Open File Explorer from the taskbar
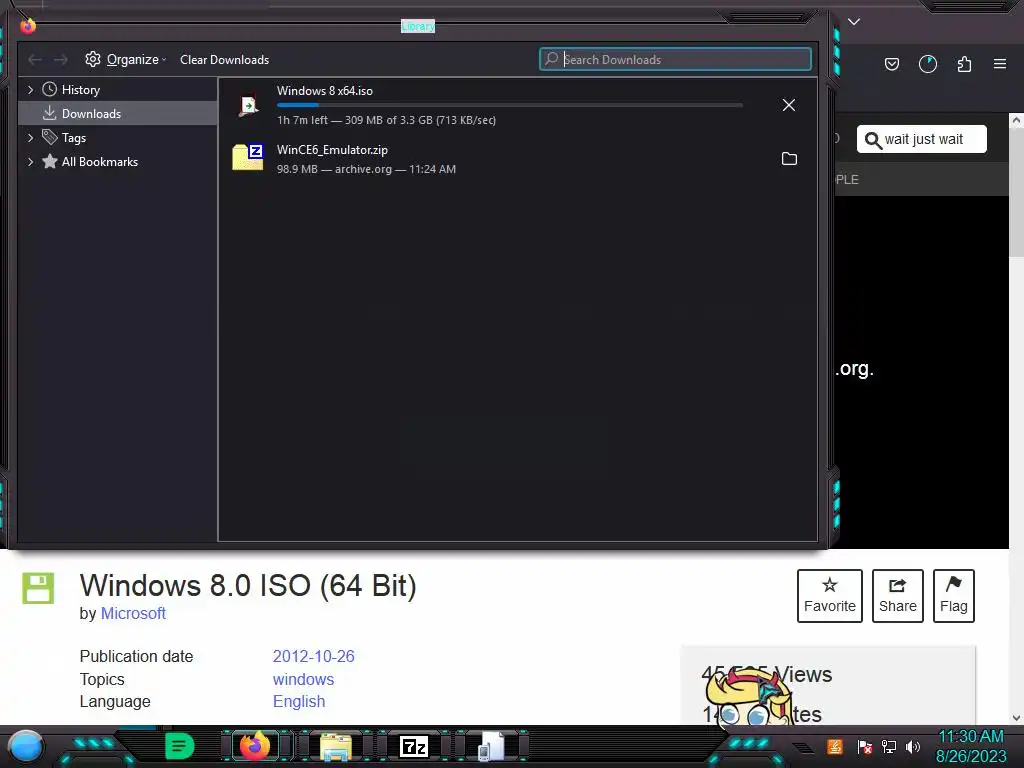 point(336,746)
